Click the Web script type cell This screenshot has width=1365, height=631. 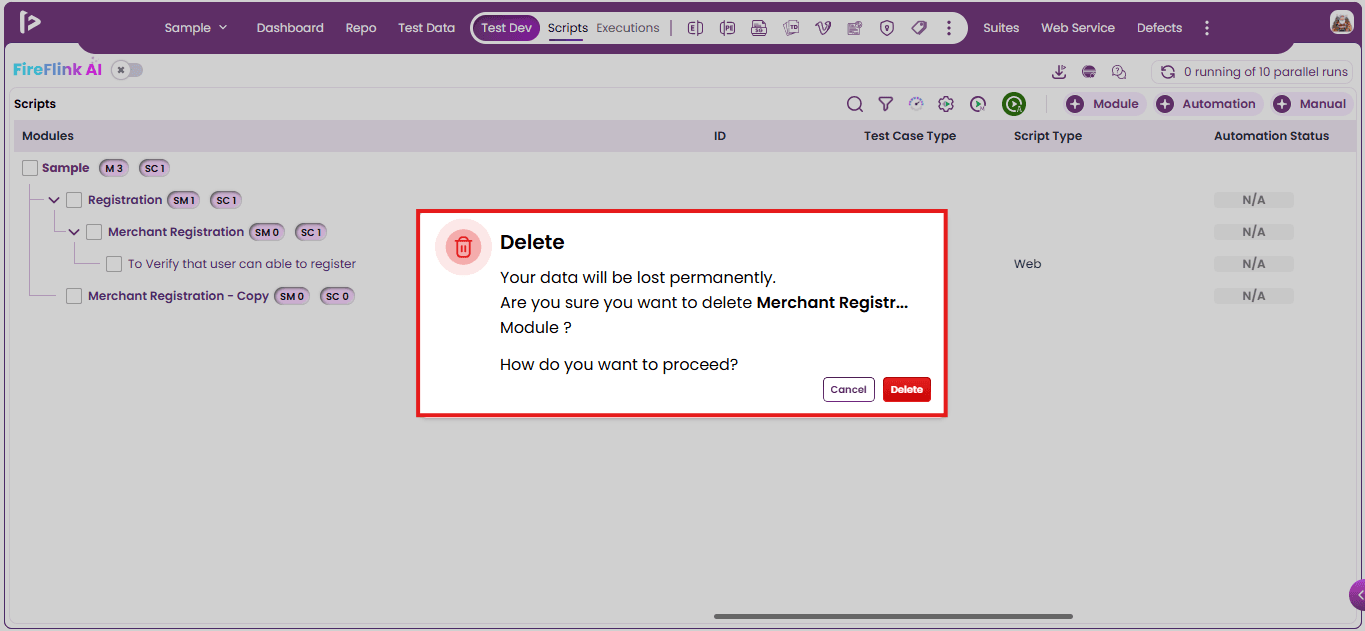click(x=1027, y=264)
